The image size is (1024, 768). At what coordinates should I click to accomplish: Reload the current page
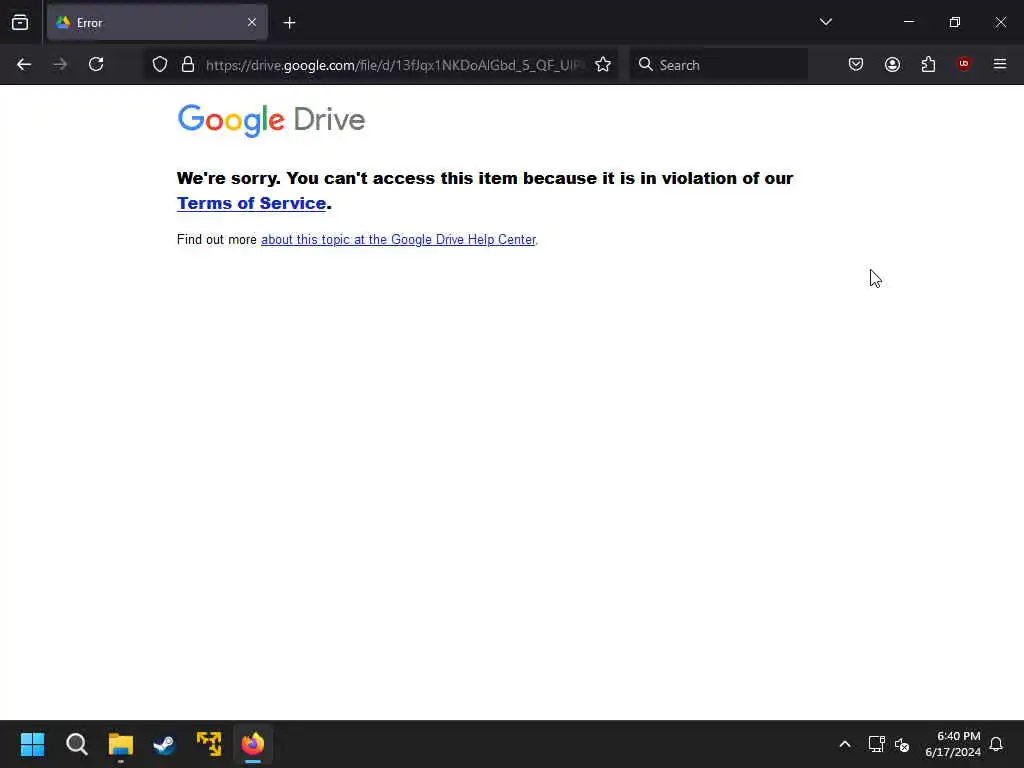tap(96, 64)
